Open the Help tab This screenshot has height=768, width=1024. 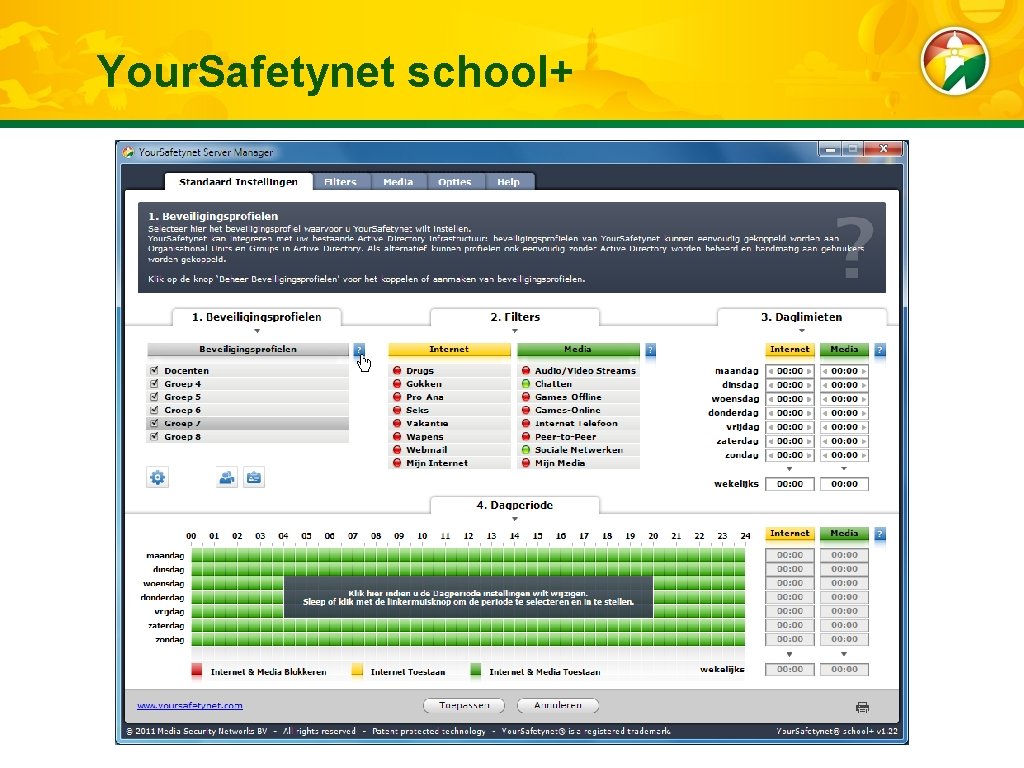(509, 182)
